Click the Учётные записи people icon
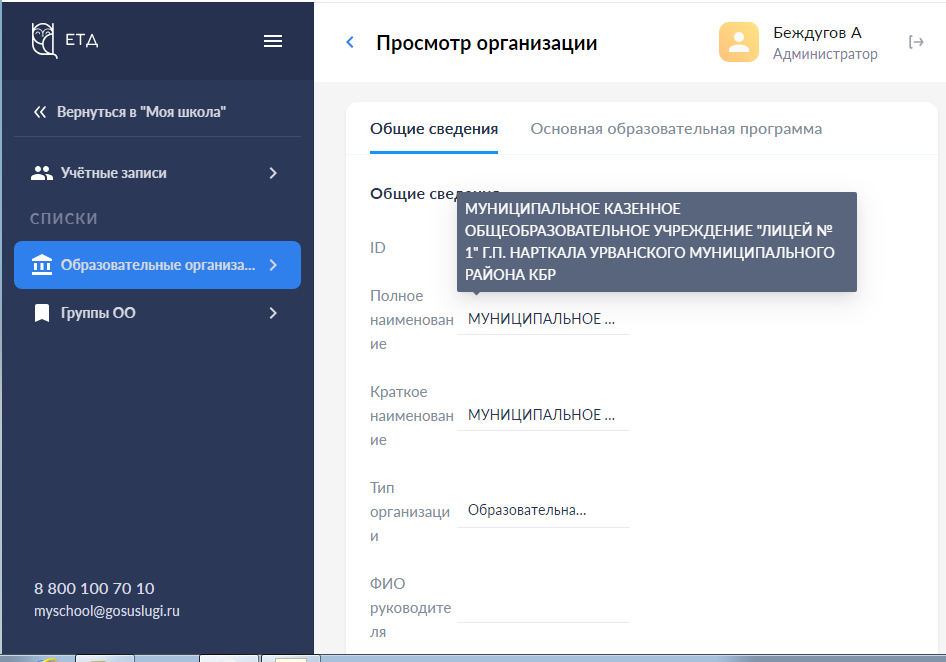The height and width of the screenshot is (662, 946). [42, 173]
